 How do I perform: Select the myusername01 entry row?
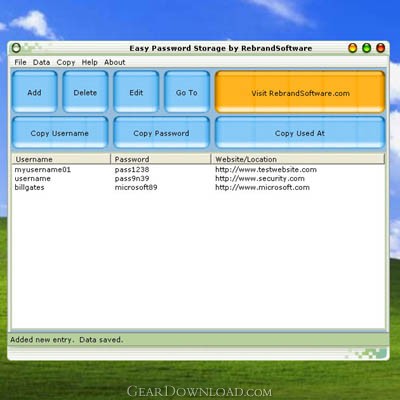coord(198,170)
